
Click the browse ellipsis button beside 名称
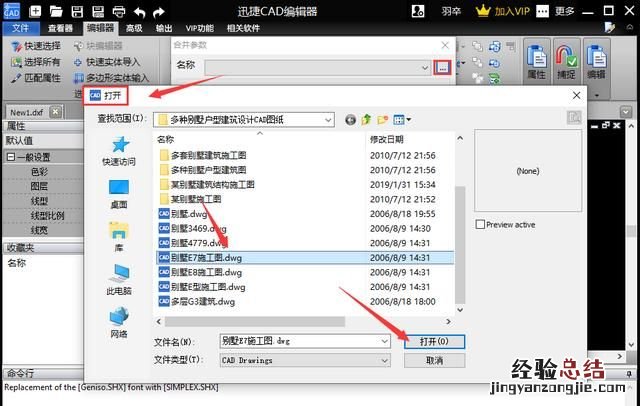pyautogui.click(x=442, y=67)
